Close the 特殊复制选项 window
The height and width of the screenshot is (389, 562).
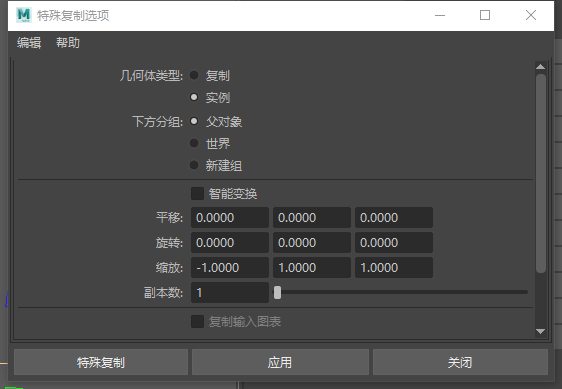point(531,15)
